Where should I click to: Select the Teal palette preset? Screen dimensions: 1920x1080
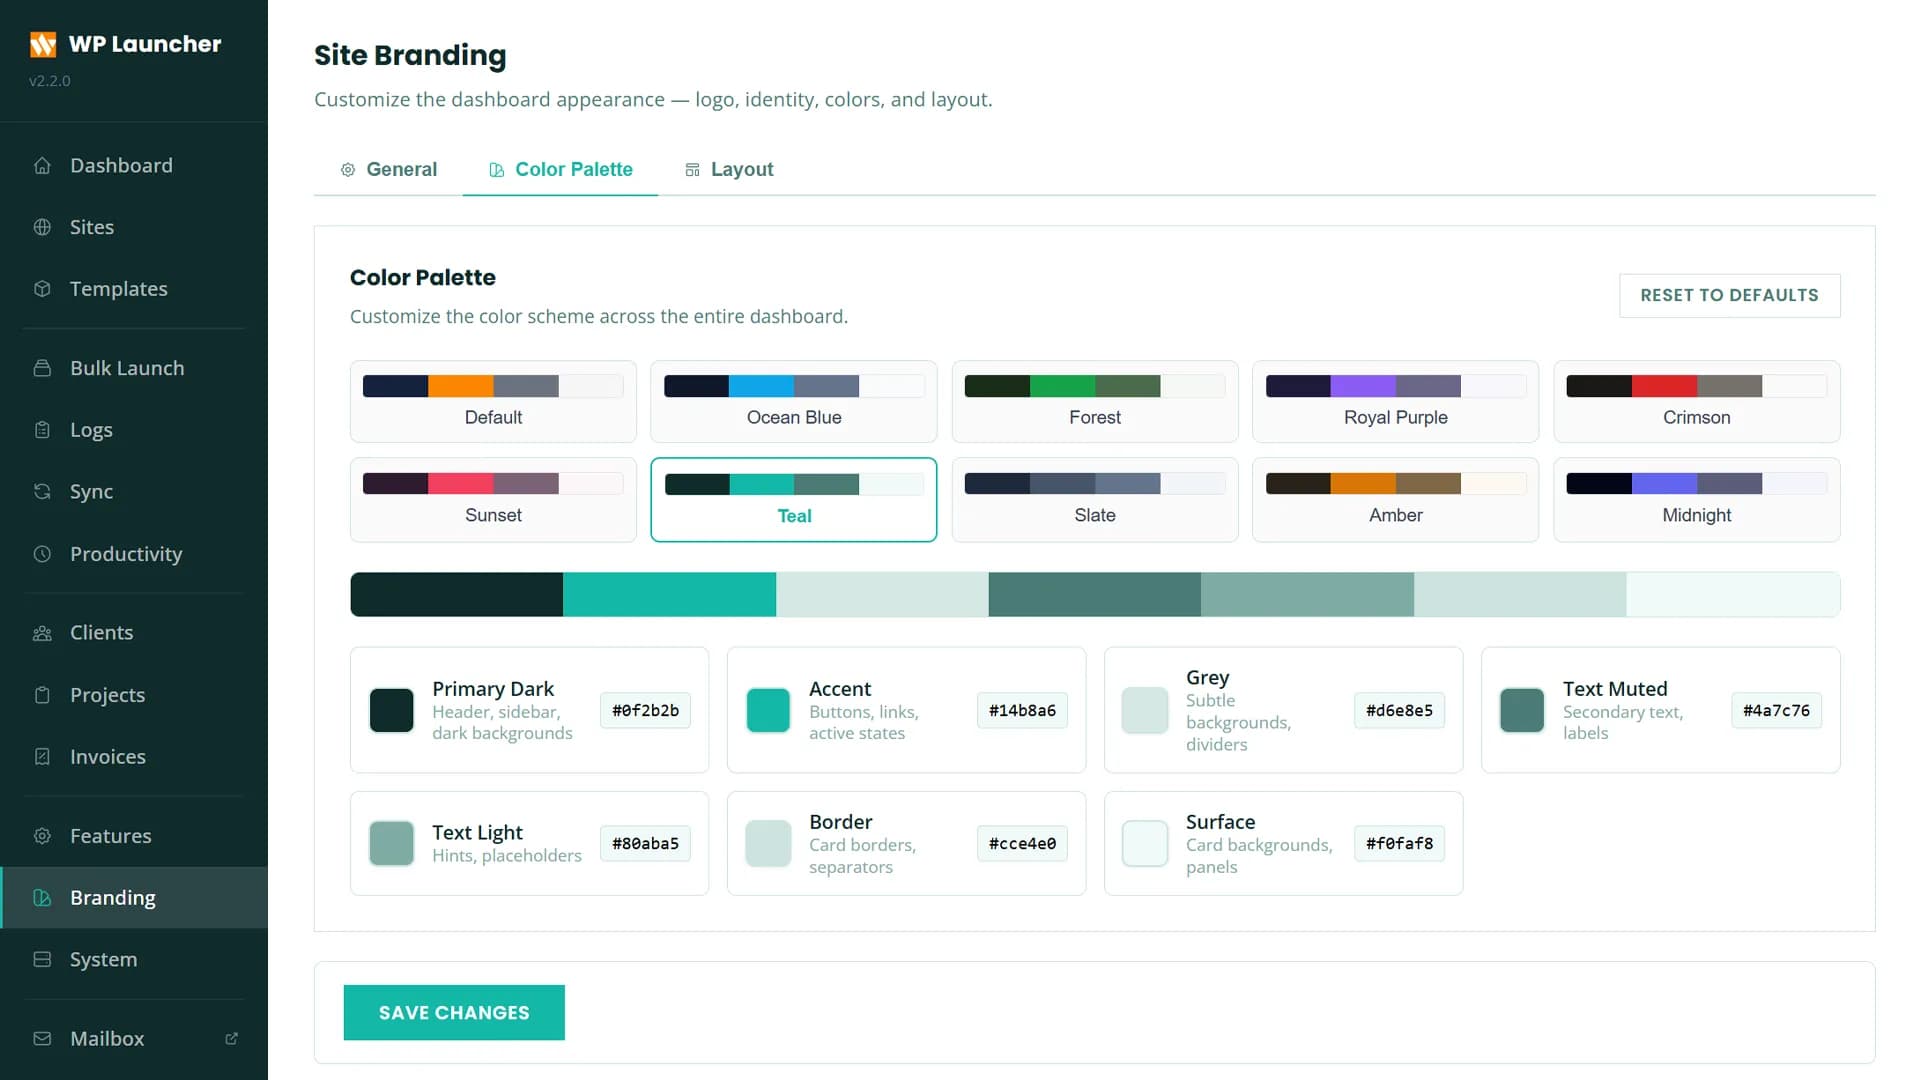[x=794, y=500]
